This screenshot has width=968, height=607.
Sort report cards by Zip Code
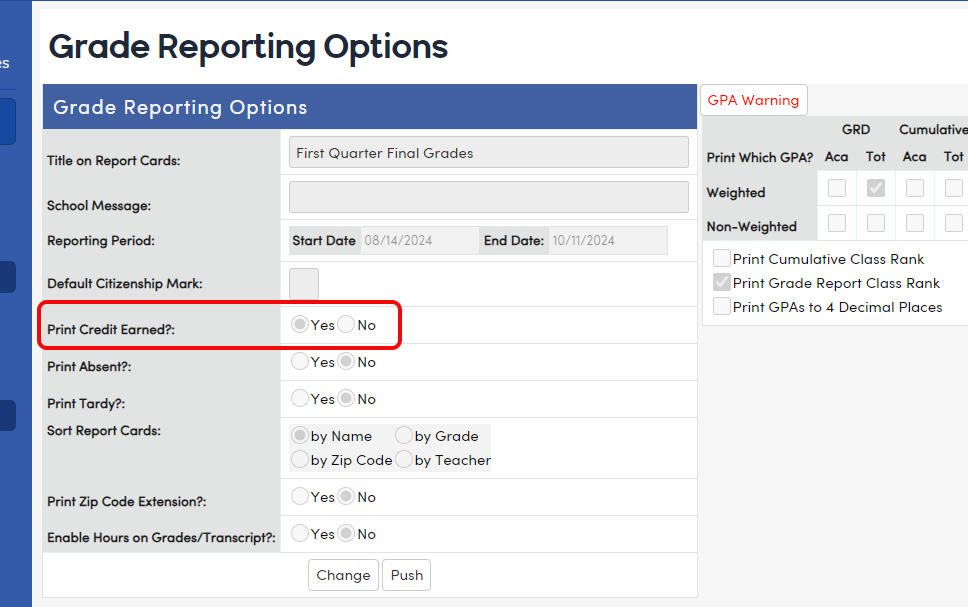coord(300,459)
